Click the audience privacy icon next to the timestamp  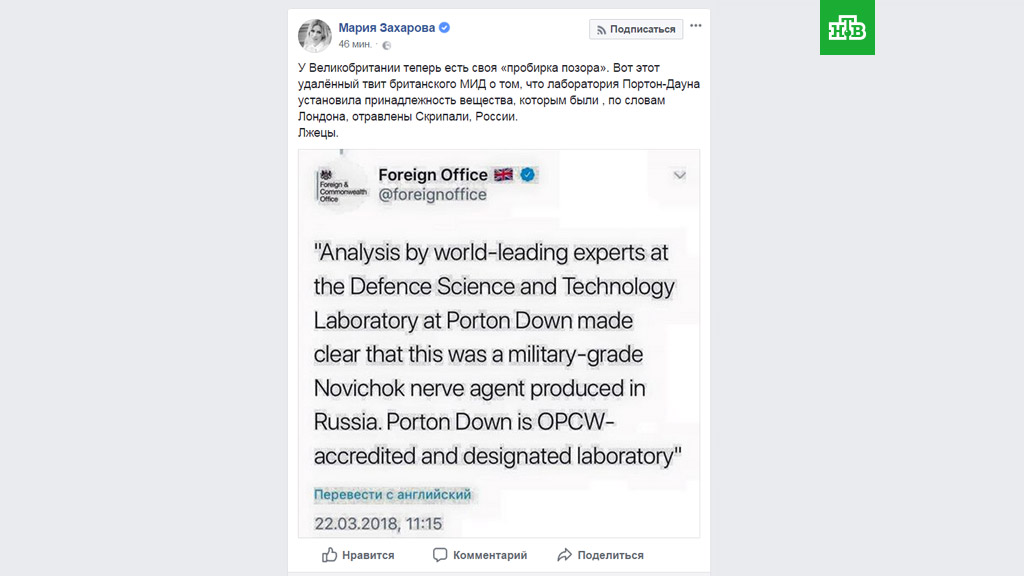pyautogui.click(x=387, y=45)
